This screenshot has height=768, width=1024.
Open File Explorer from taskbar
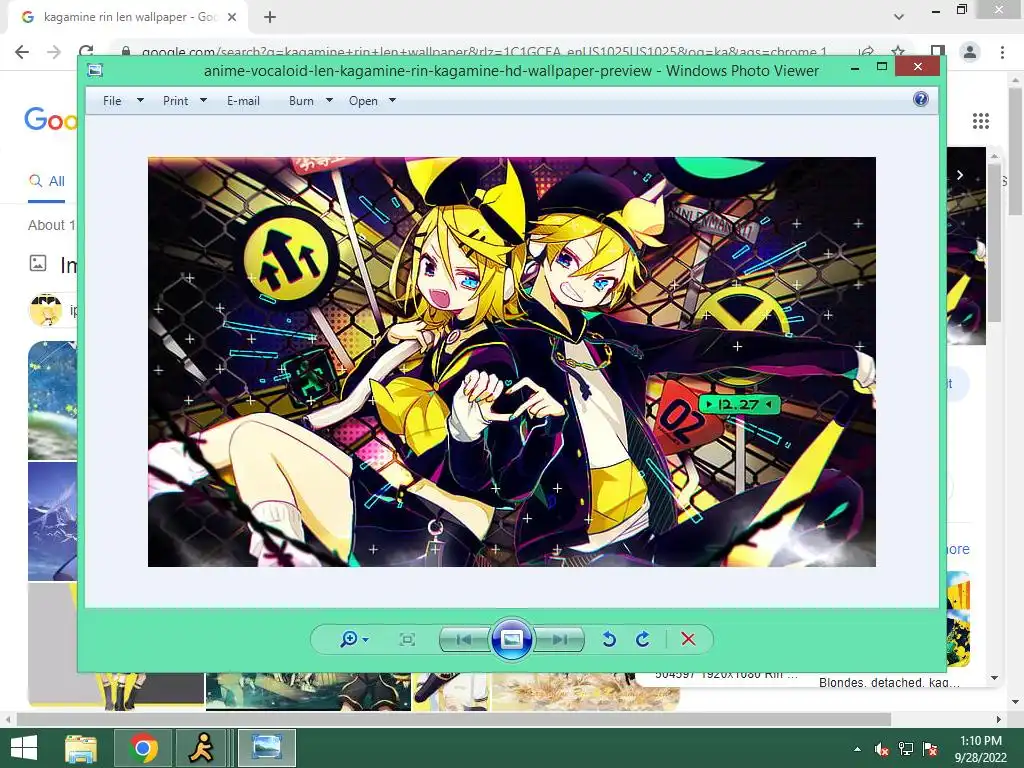click(81, 748)
